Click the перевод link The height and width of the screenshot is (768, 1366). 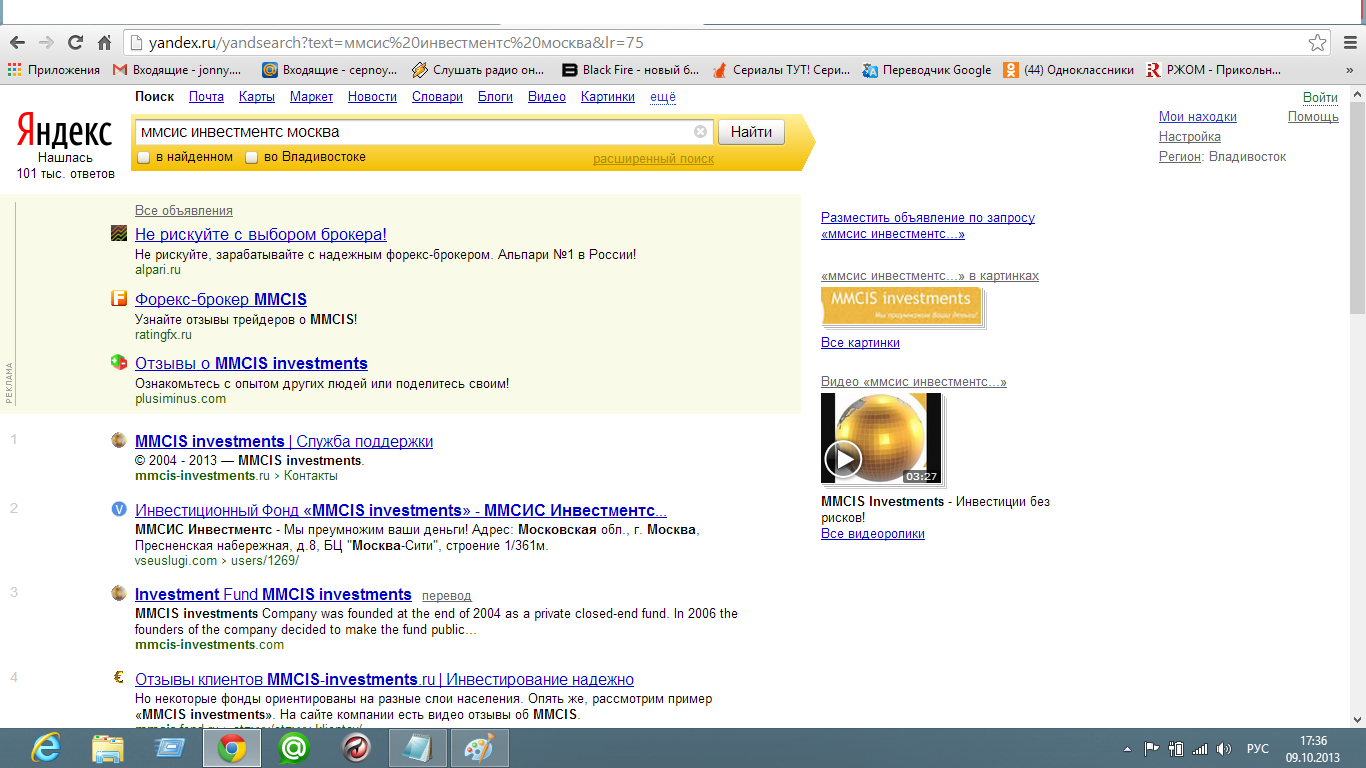pyautogui.click(x=446, y=596)
